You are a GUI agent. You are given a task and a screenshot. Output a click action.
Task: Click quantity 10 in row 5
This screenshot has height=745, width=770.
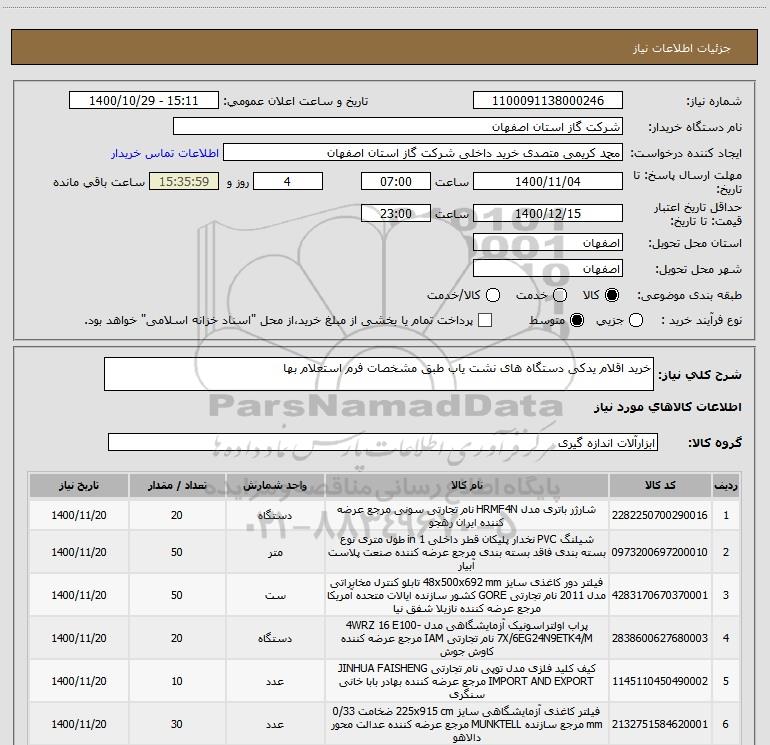177,681
